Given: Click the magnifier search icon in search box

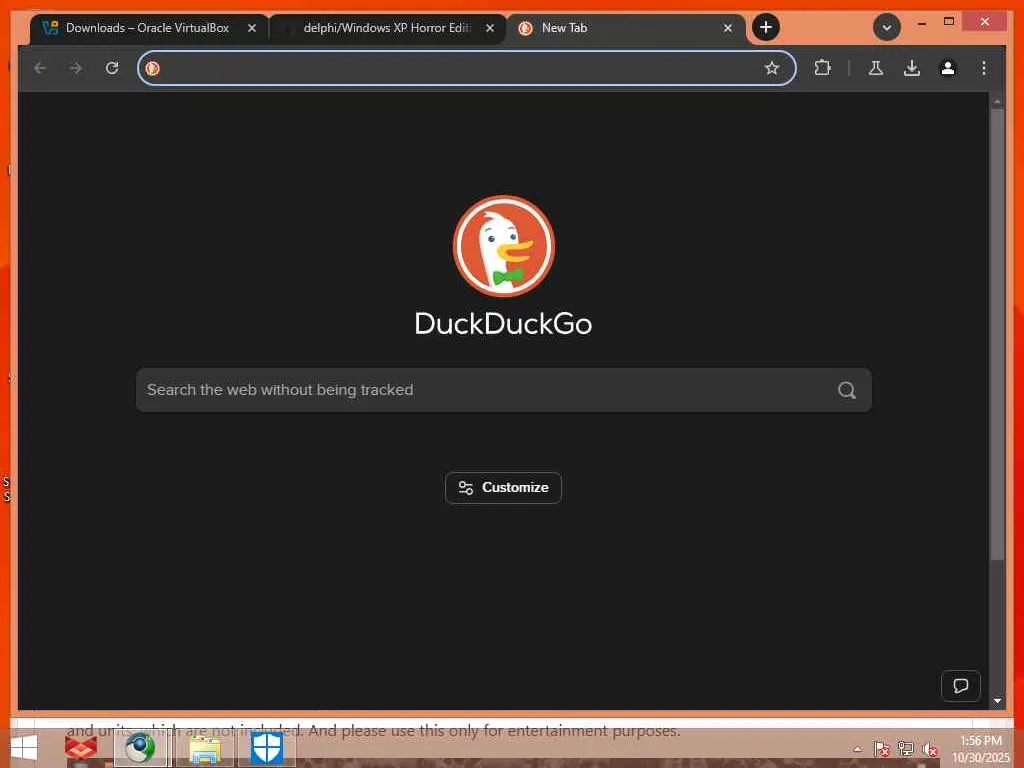Looking at the screenshot, I should 847,390.
